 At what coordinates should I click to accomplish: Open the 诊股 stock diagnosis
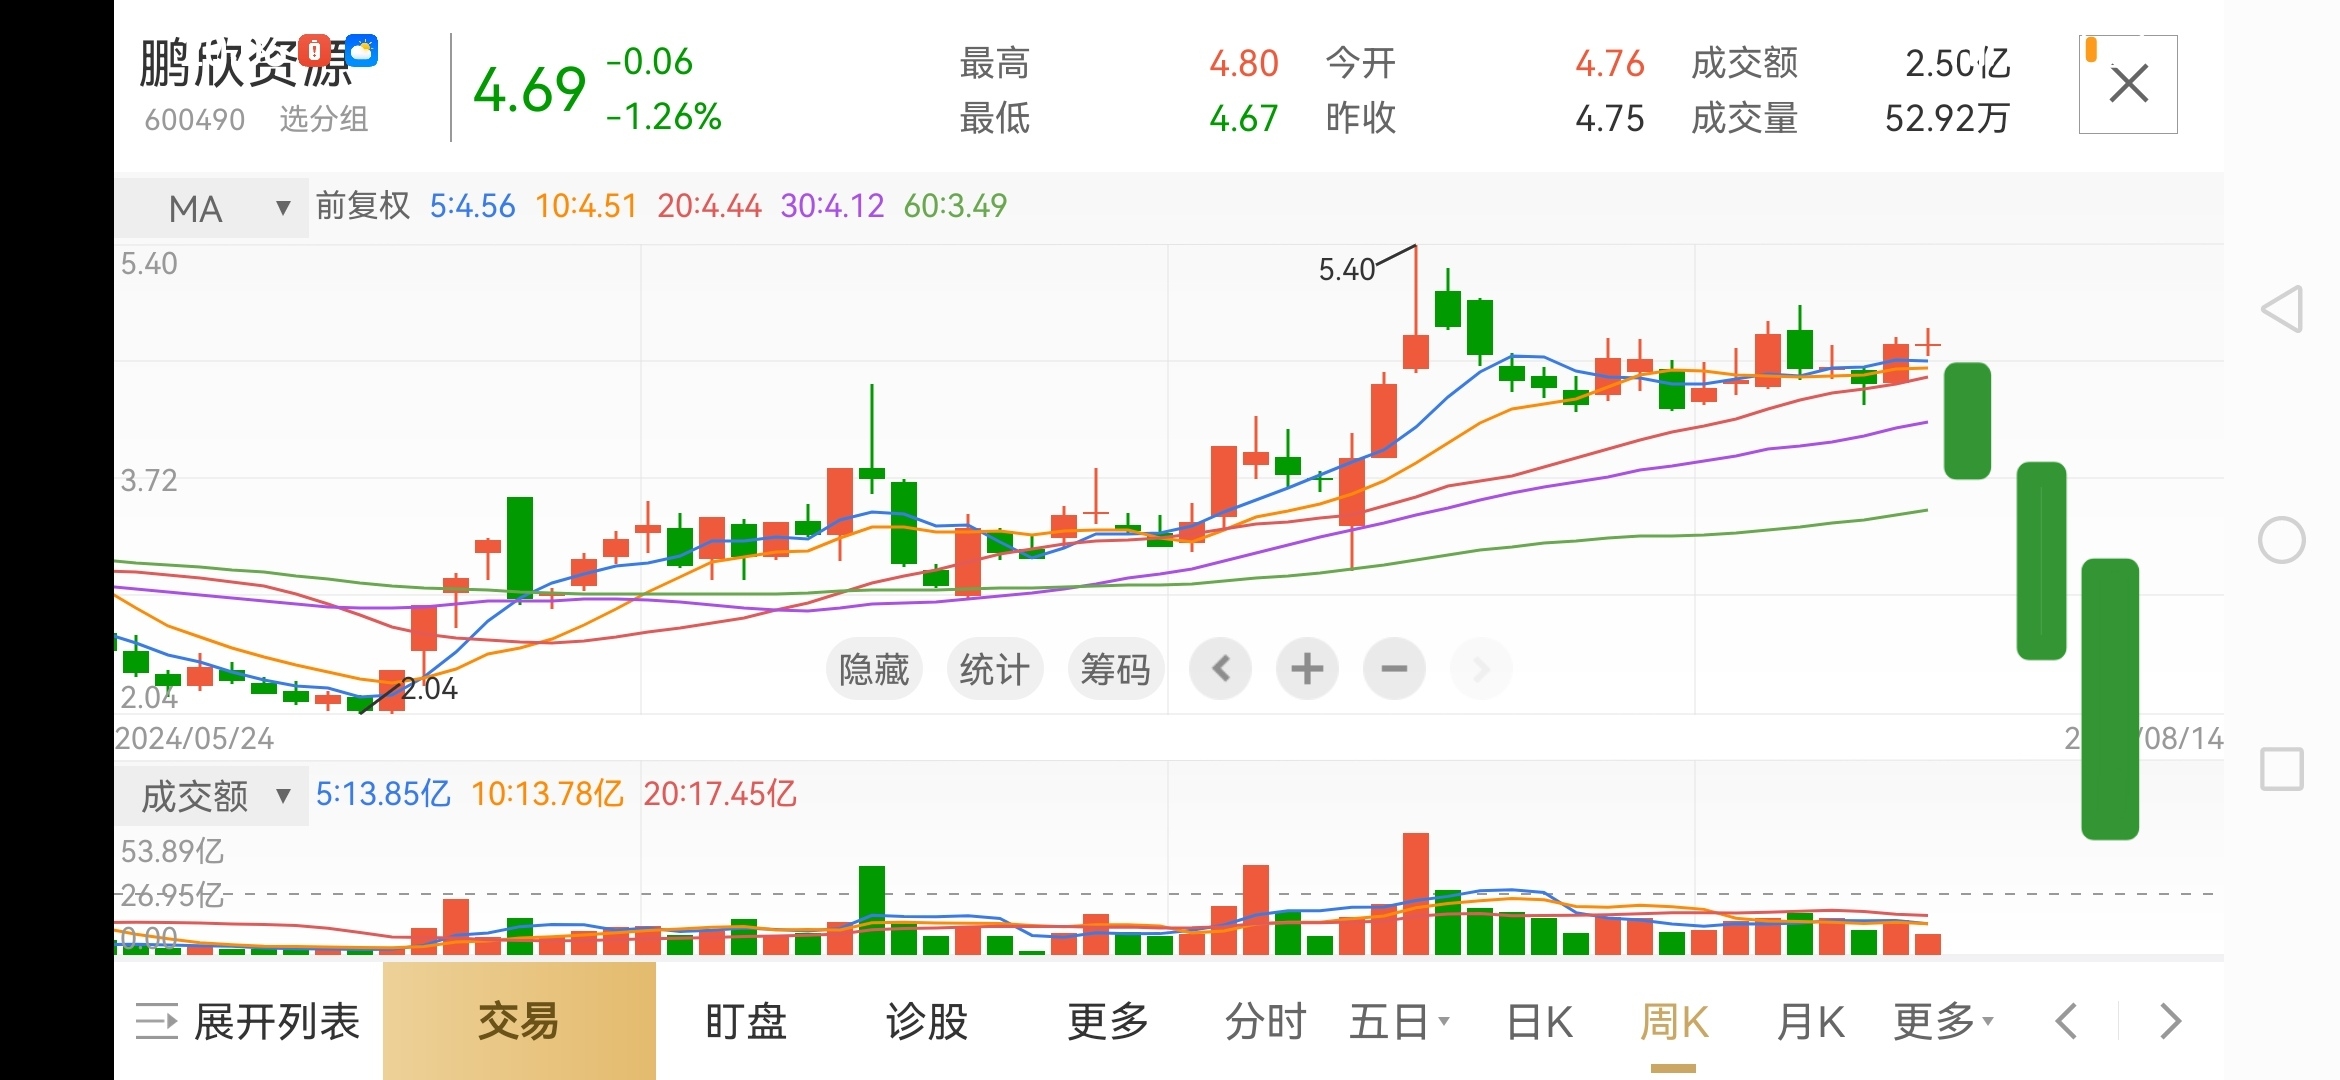tap(927, 1022)
